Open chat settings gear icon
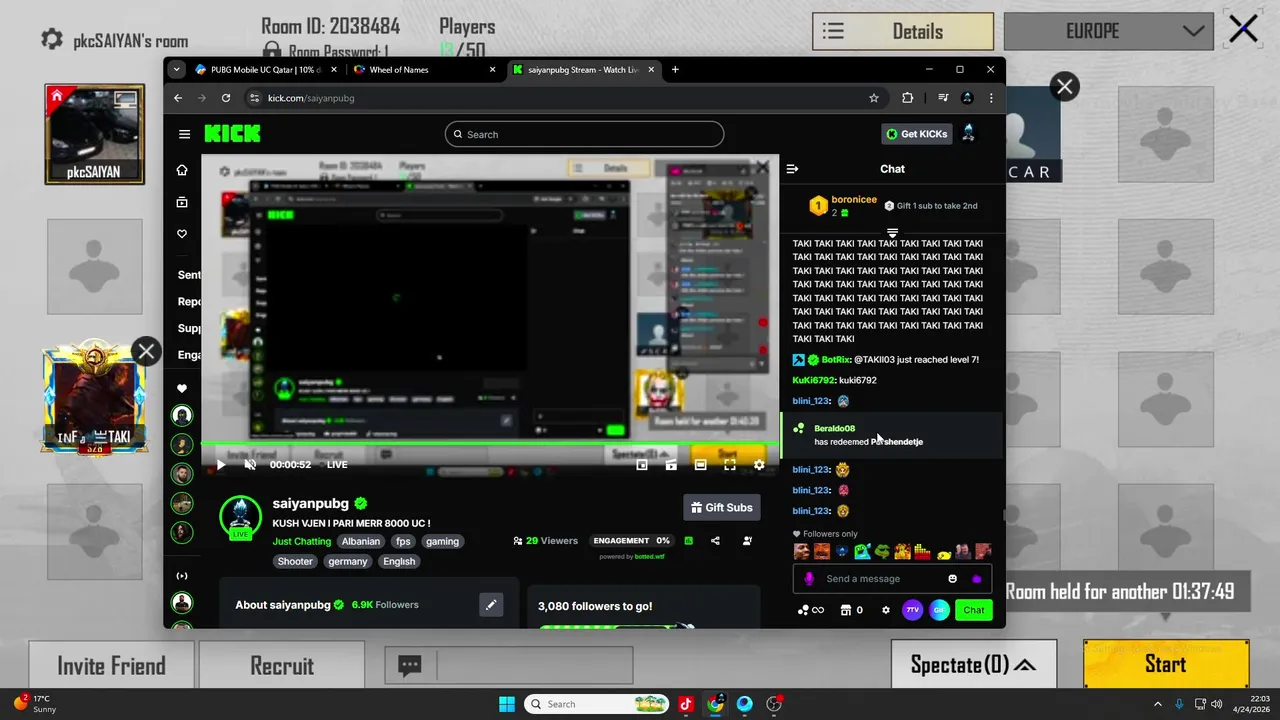The width and height of the screenshot is (1280, 720). pos(885,610)
